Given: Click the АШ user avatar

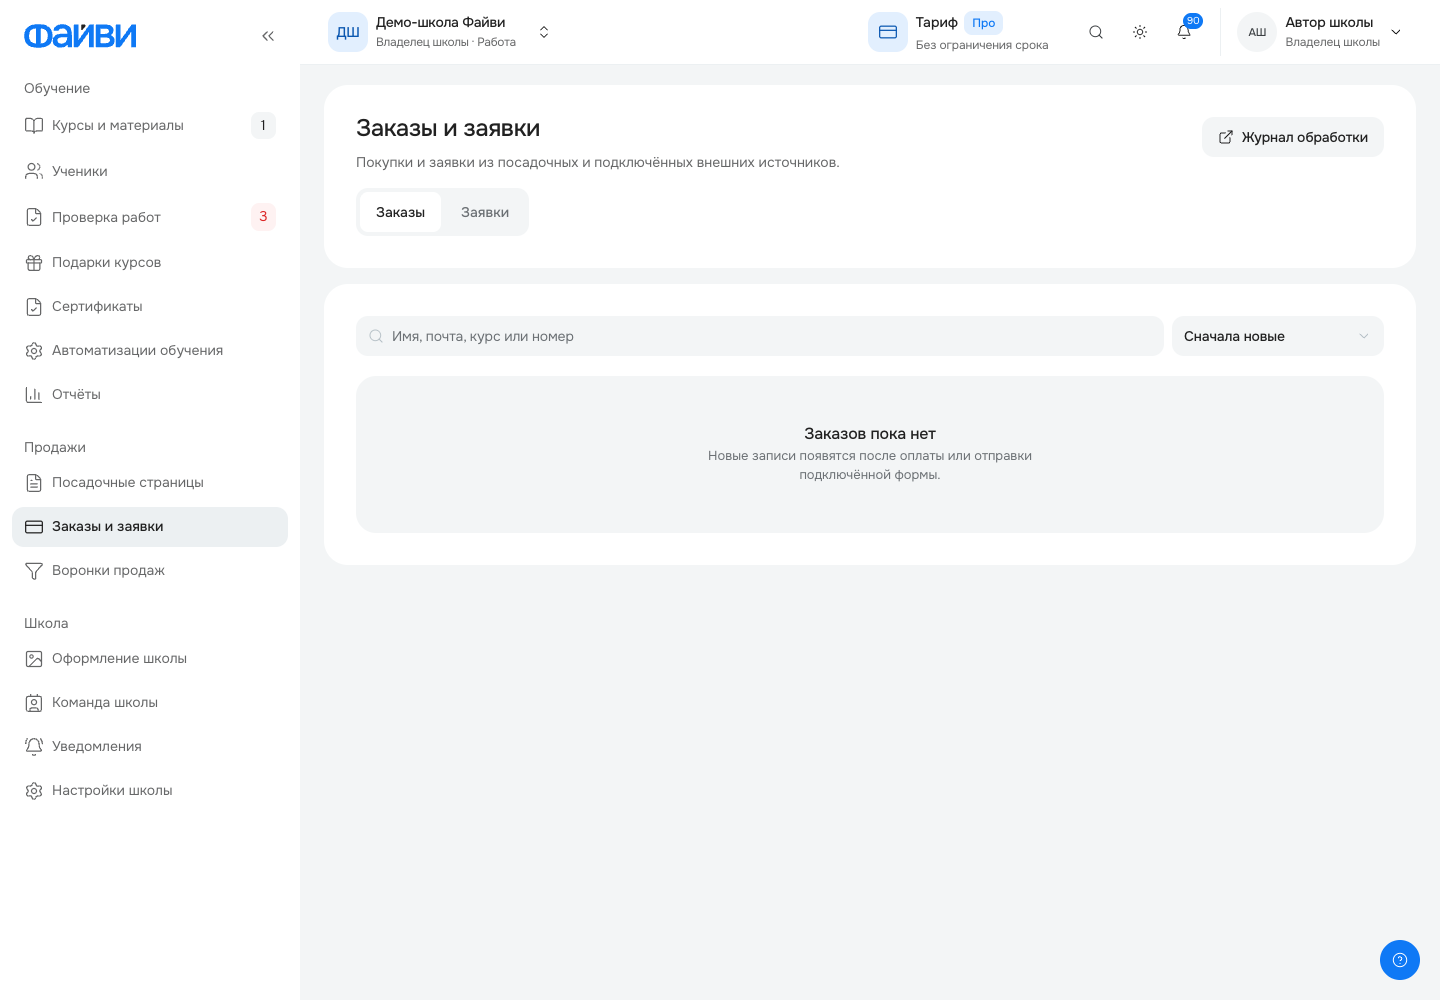Looking at the screenshot, I should 1257,32.
